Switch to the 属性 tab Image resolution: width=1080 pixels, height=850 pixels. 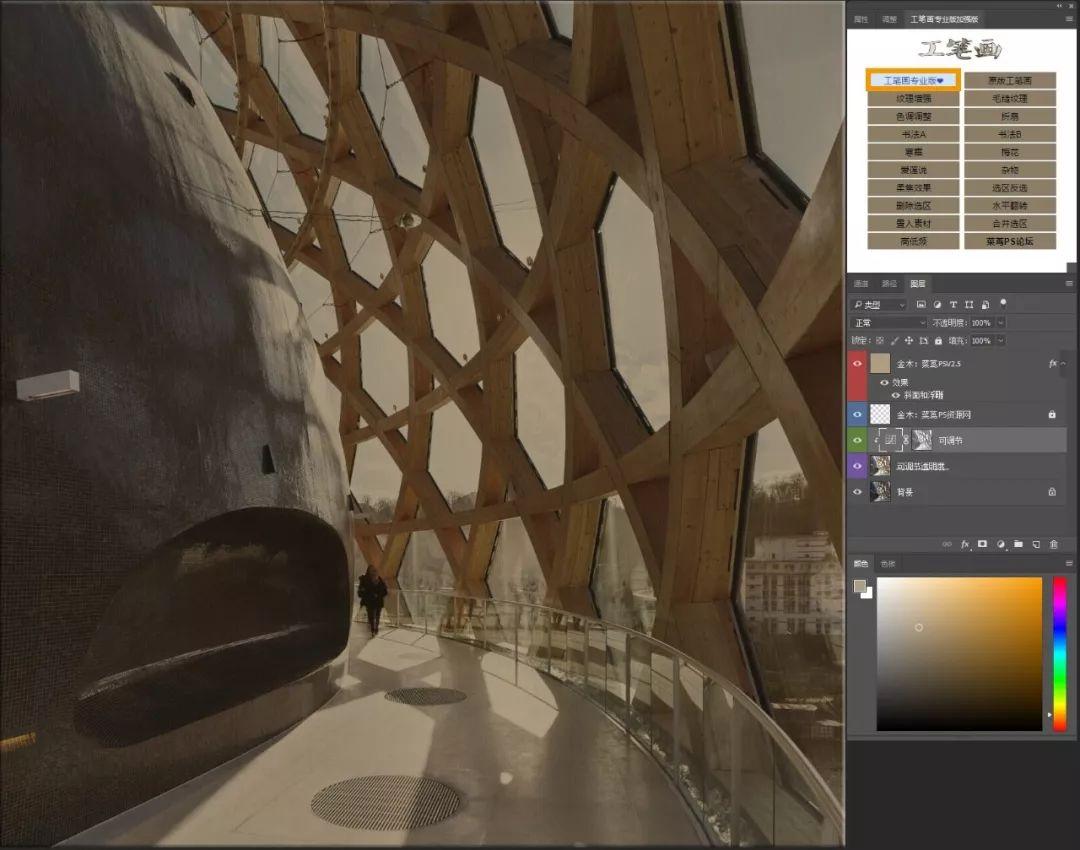861,19
